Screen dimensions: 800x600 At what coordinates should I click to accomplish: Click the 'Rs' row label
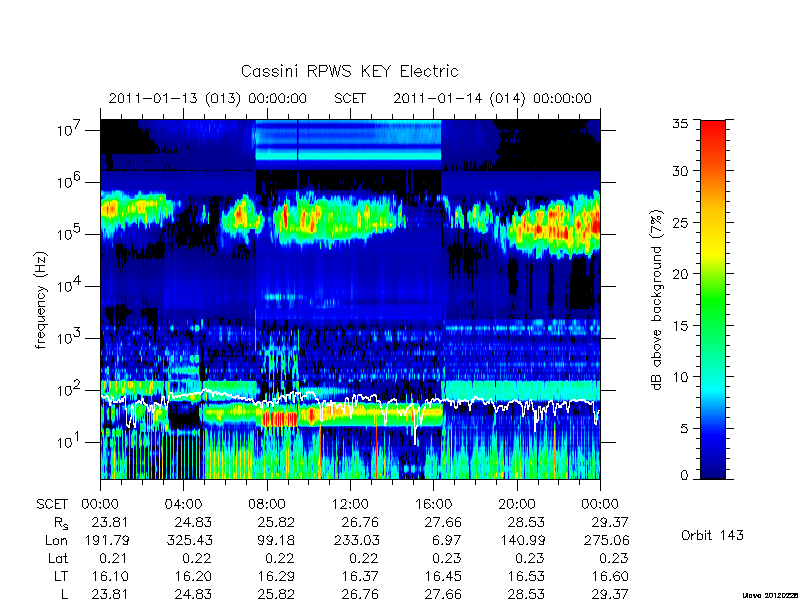point(60,523)
